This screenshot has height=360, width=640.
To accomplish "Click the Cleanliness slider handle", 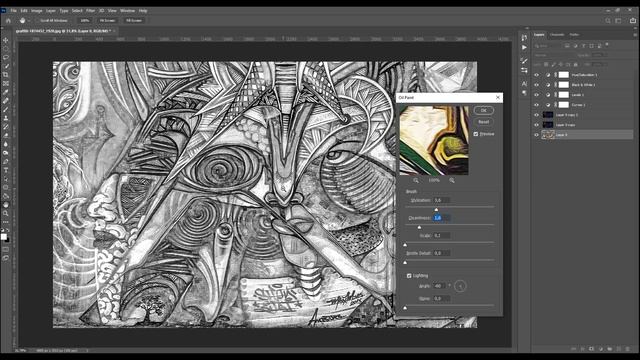I will (x=419, y=227).
